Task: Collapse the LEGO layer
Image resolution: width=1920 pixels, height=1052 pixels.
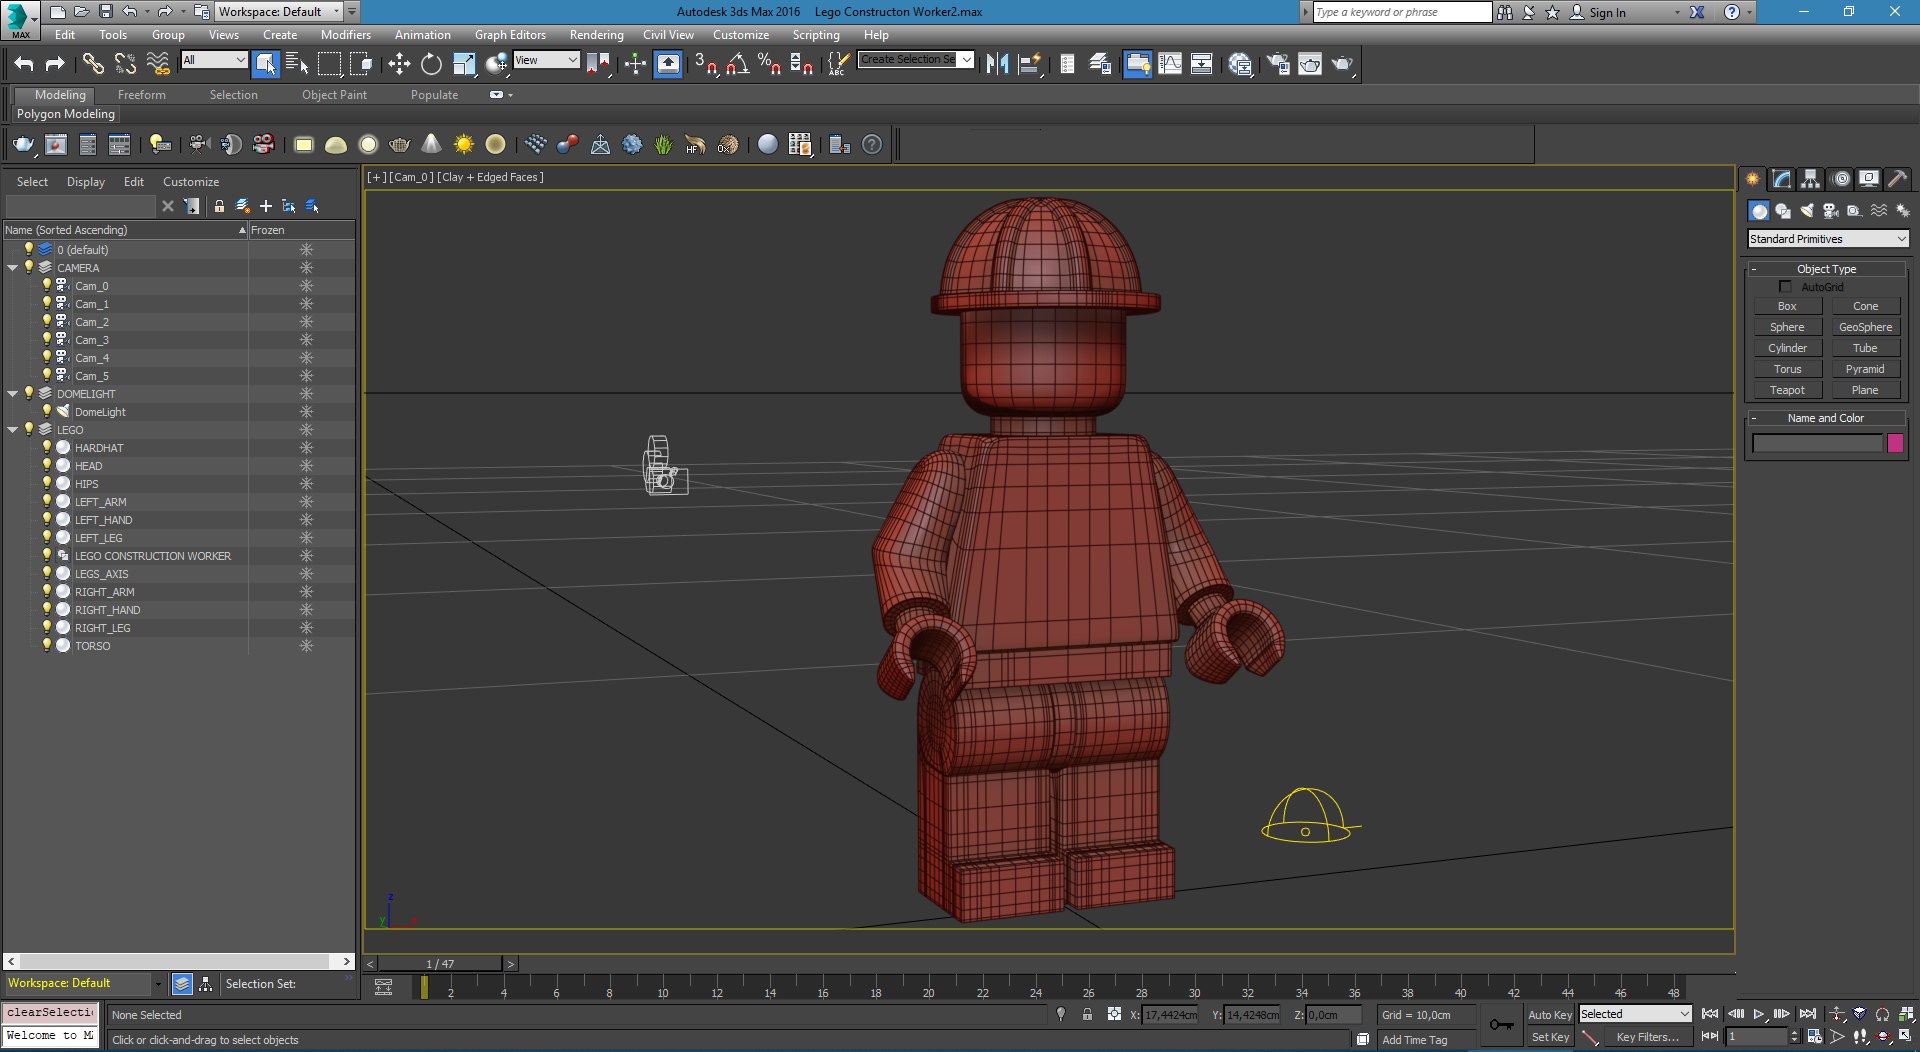Action: pyautogui.click(x=13, y=430)
